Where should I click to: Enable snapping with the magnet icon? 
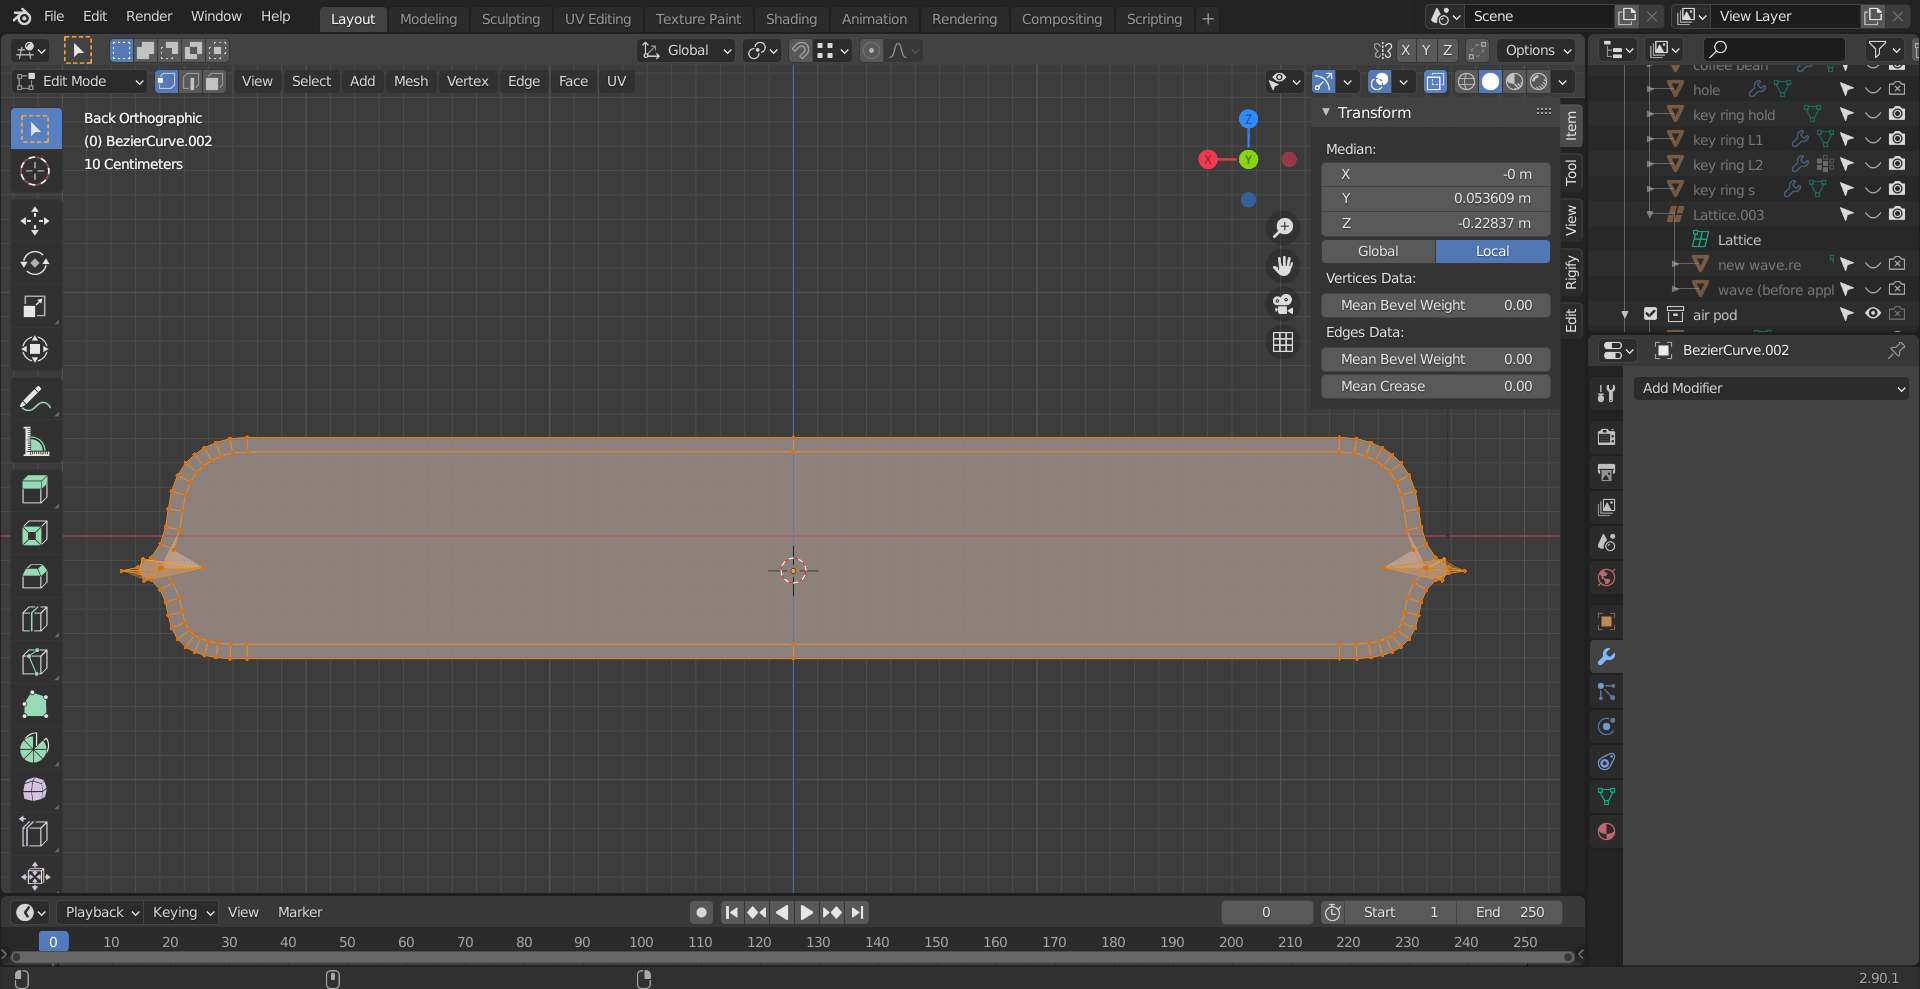(x=800, y=50)
